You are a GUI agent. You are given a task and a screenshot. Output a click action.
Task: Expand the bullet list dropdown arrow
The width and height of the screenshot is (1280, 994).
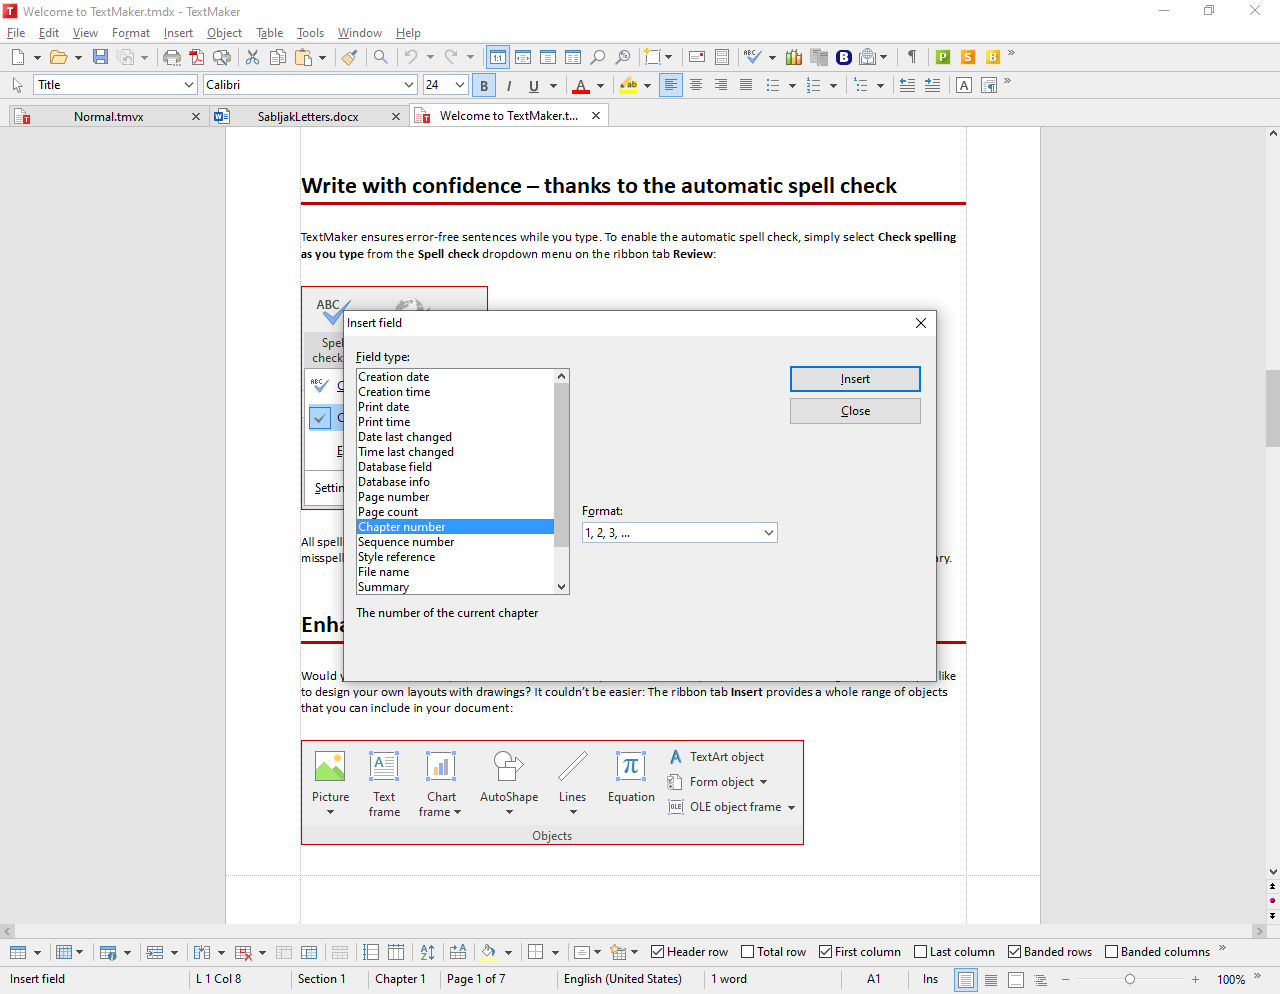click(792, 86)
